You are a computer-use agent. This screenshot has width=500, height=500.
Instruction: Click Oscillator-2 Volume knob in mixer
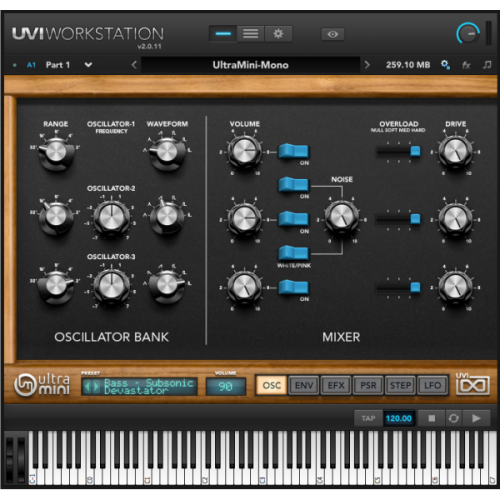[x=245, y=219]
